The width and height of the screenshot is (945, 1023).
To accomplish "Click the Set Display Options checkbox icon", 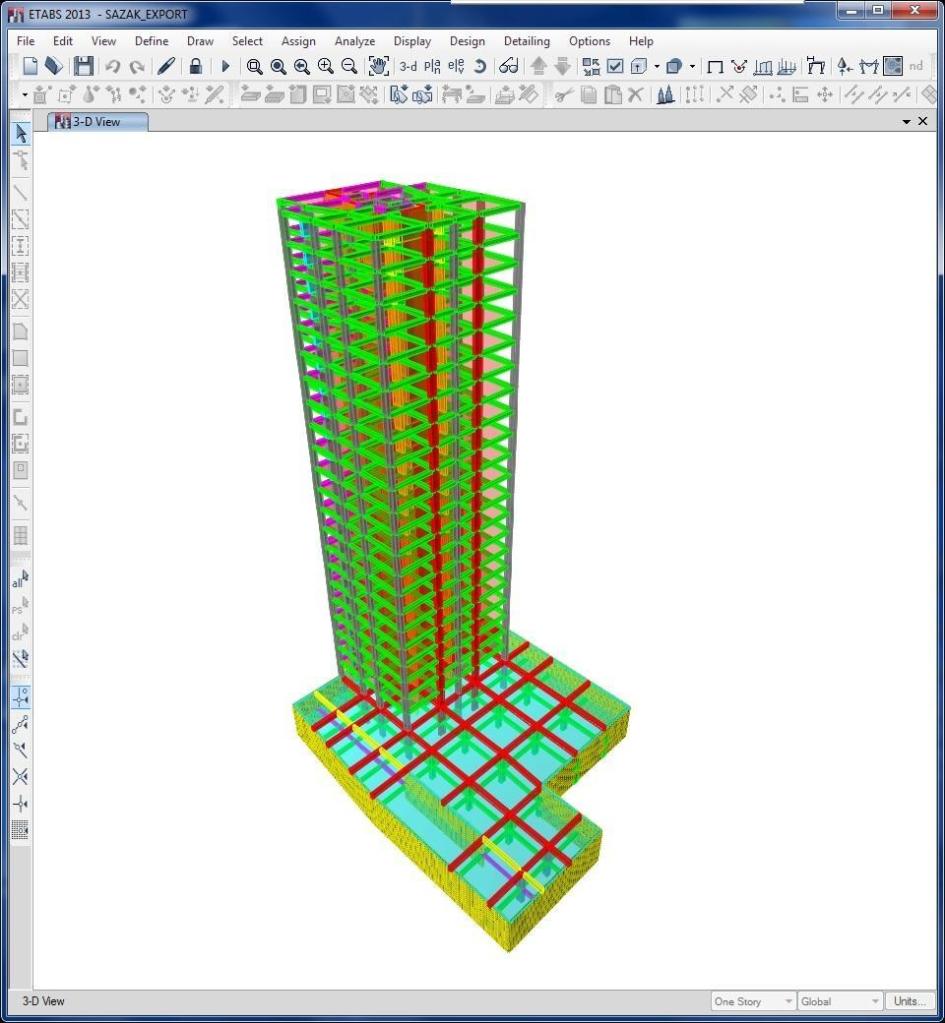I will (x=615, y=66).
